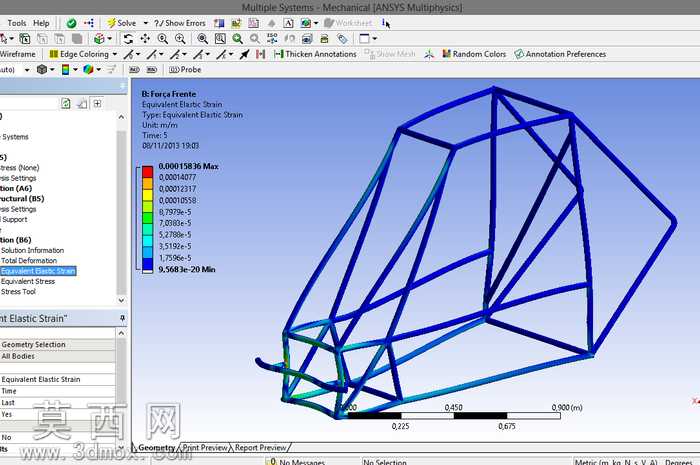Click the red Max legend color band
Viewport: 700px width, 465px height.
tap(147, 172)
